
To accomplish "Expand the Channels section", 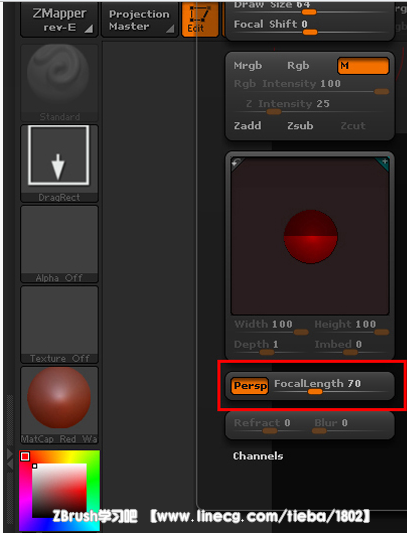I will pos(258,456).
